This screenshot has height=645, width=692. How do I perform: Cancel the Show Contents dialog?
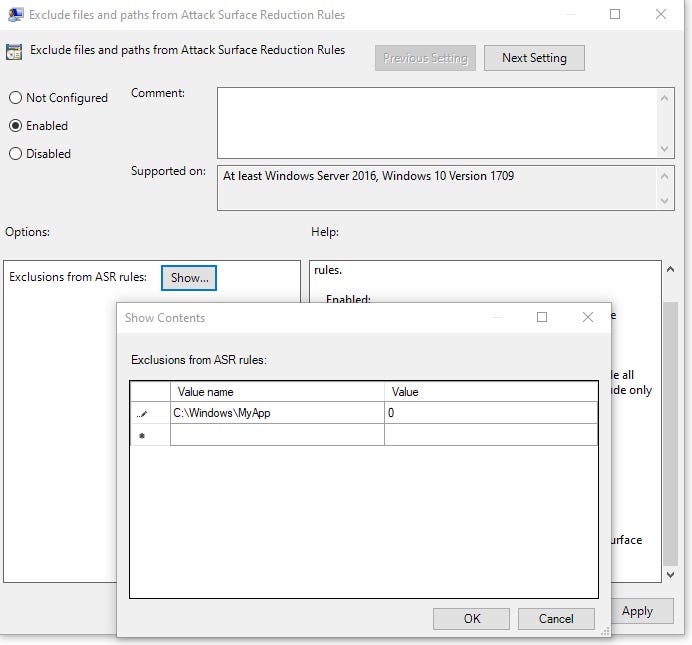556,619
